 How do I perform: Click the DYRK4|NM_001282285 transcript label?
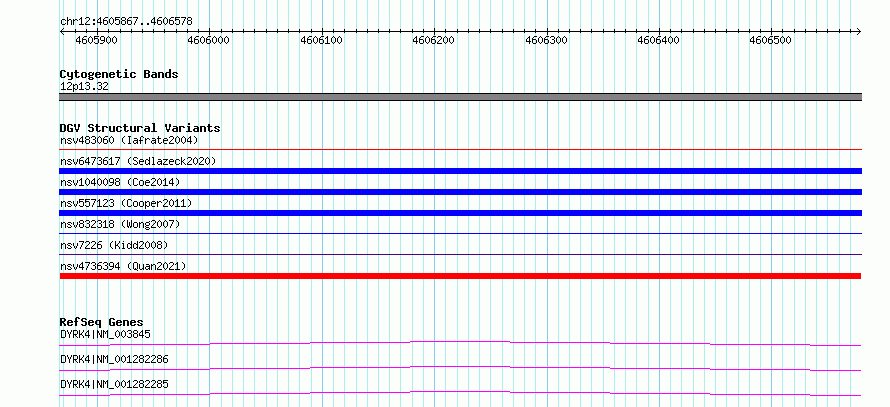(x=114, y=384)
